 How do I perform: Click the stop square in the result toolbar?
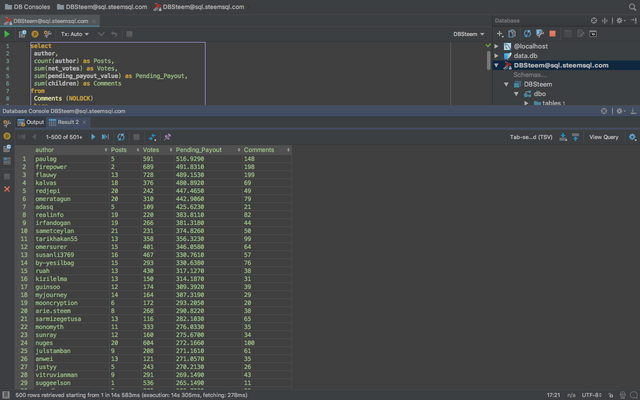[137, 137]
